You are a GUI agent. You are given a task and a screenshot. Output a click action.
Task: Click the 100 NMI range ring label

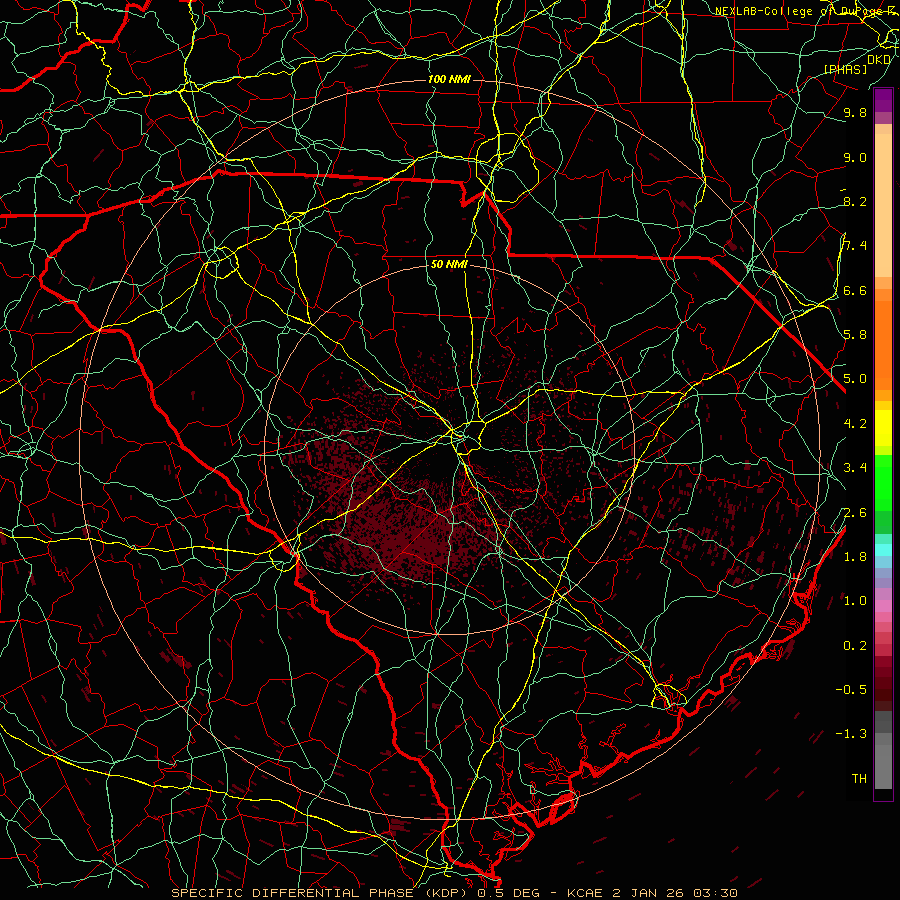click(x=449, y=79)
